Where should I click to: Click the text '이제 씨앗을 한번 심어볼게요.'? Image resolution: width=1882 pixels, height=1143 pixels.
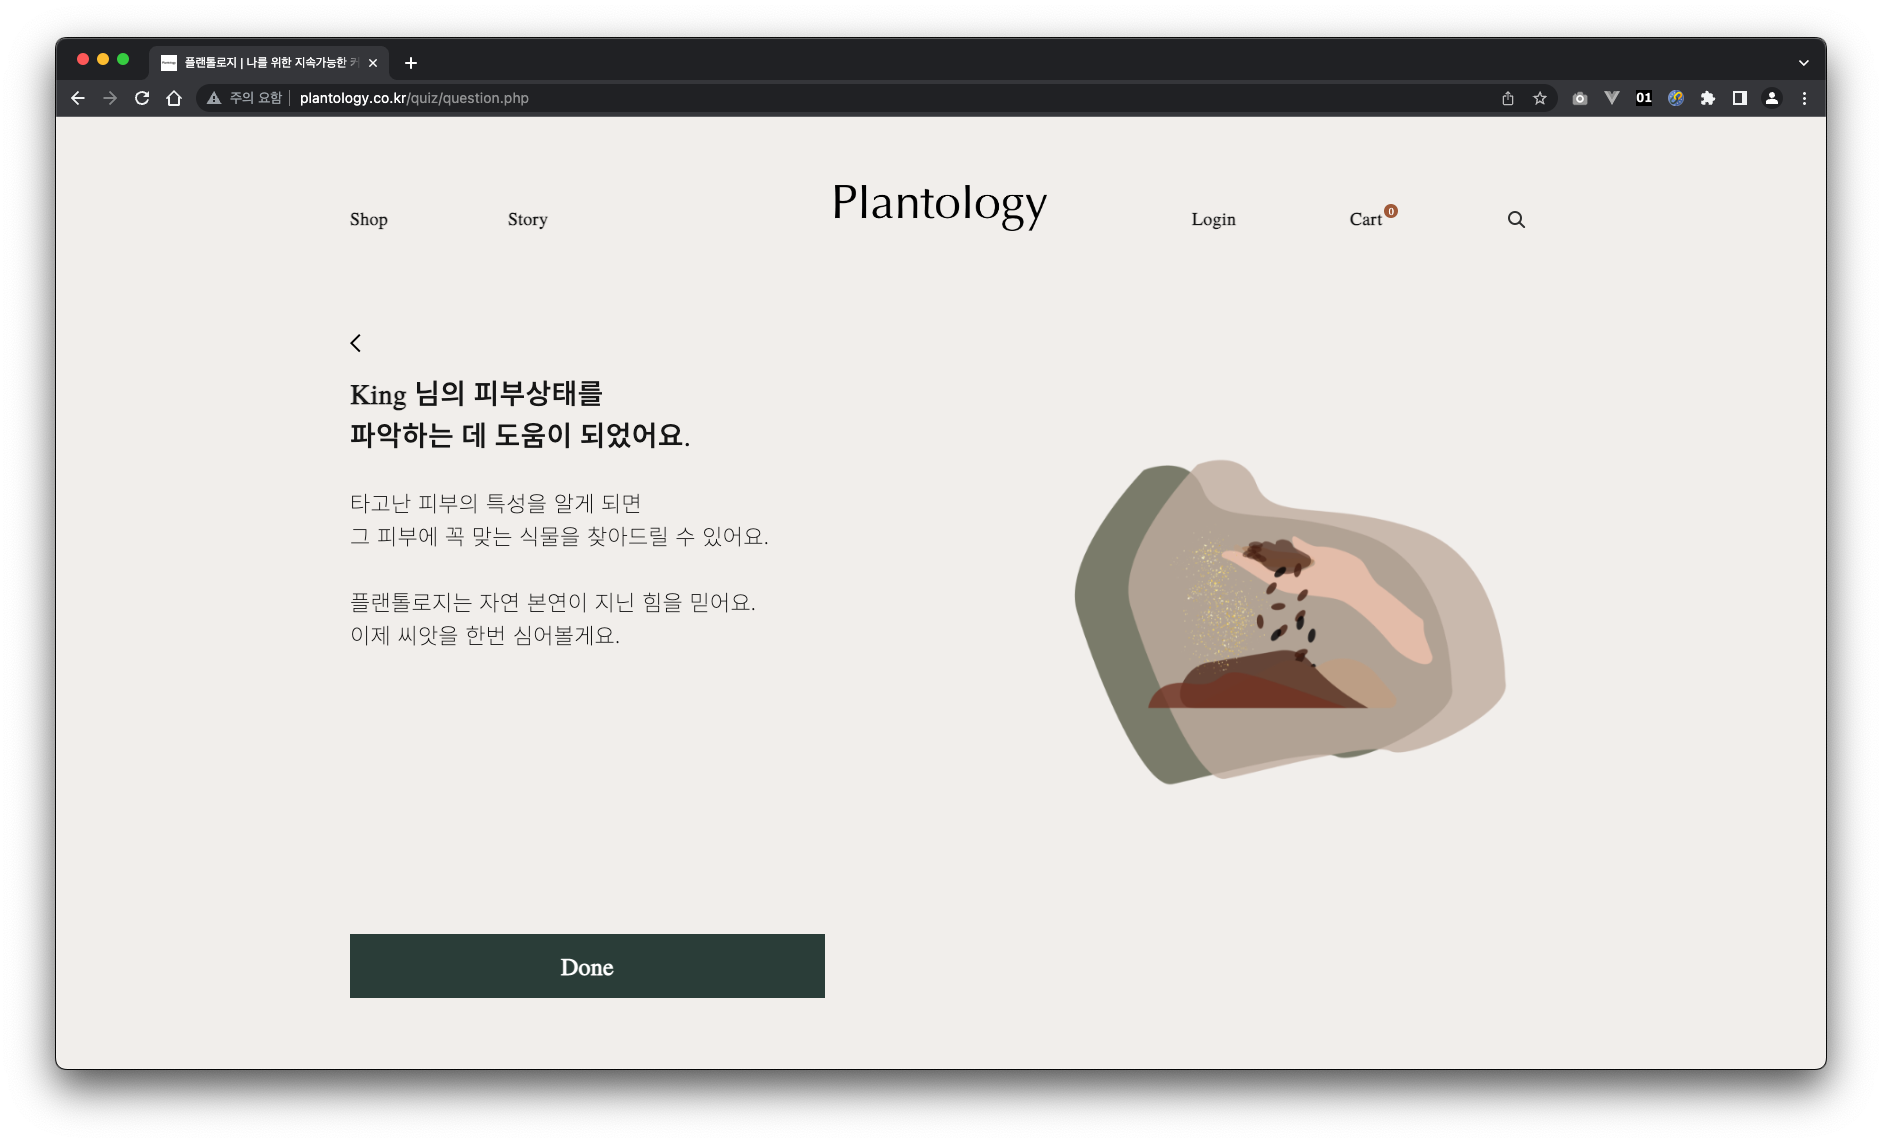485,635
